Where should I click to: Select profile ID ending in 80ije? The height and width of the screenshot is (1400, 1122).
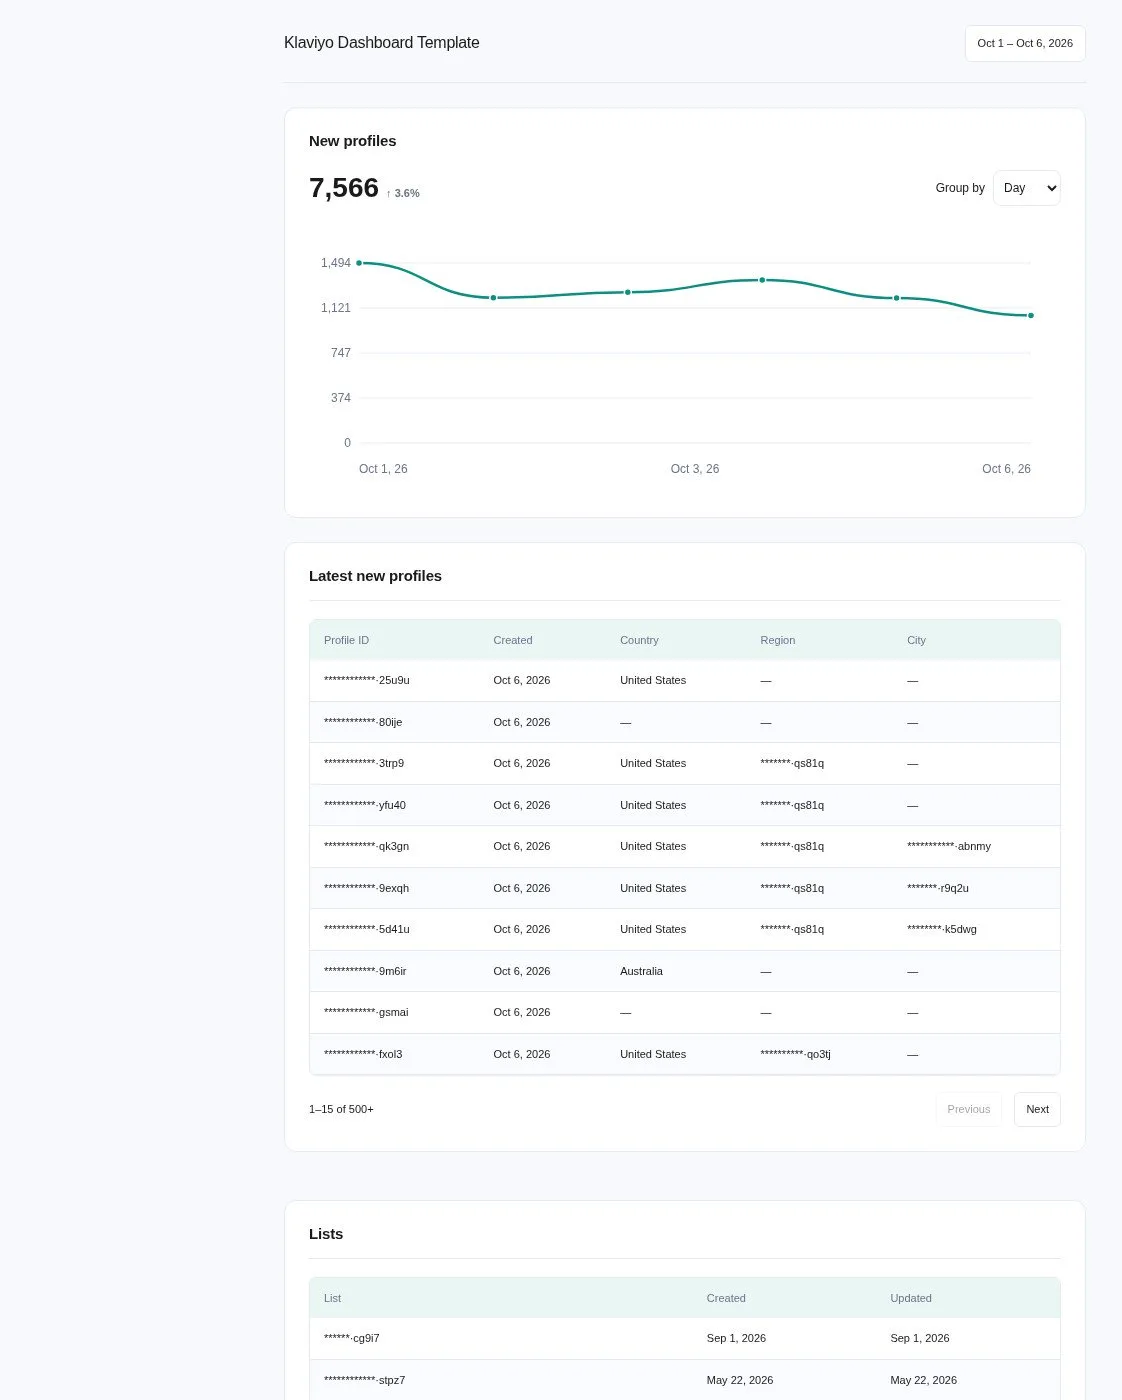(363, 722)
